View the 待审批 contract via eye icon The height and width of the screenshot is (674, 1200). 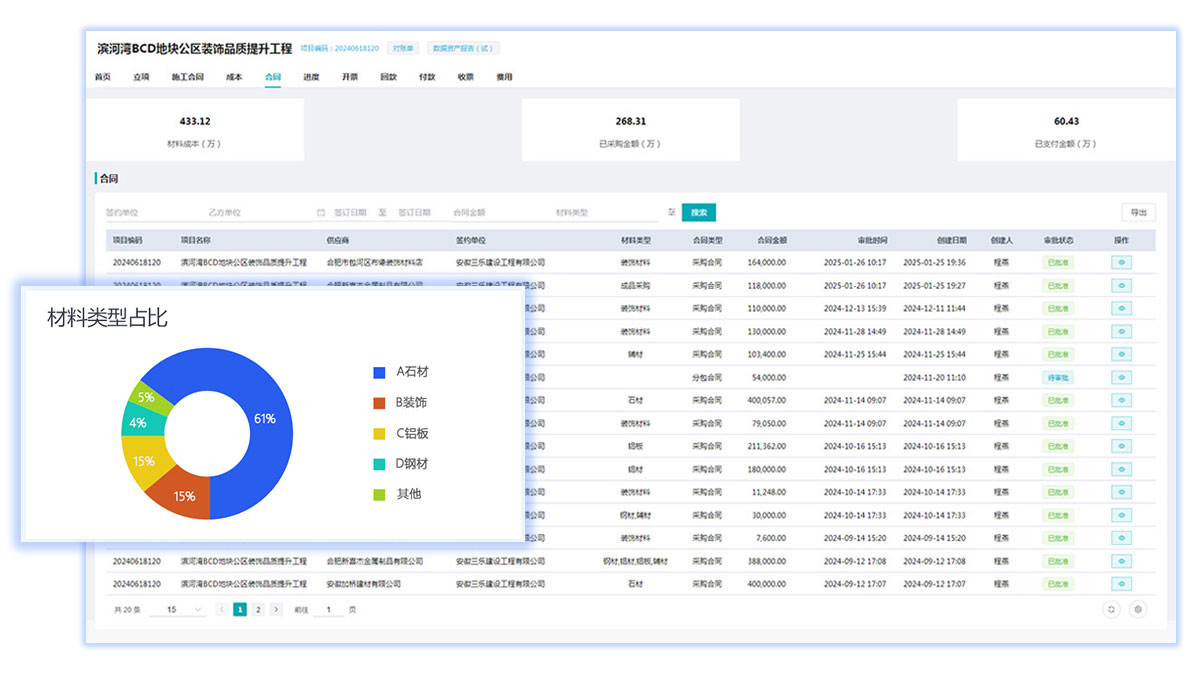point(1121,377)
